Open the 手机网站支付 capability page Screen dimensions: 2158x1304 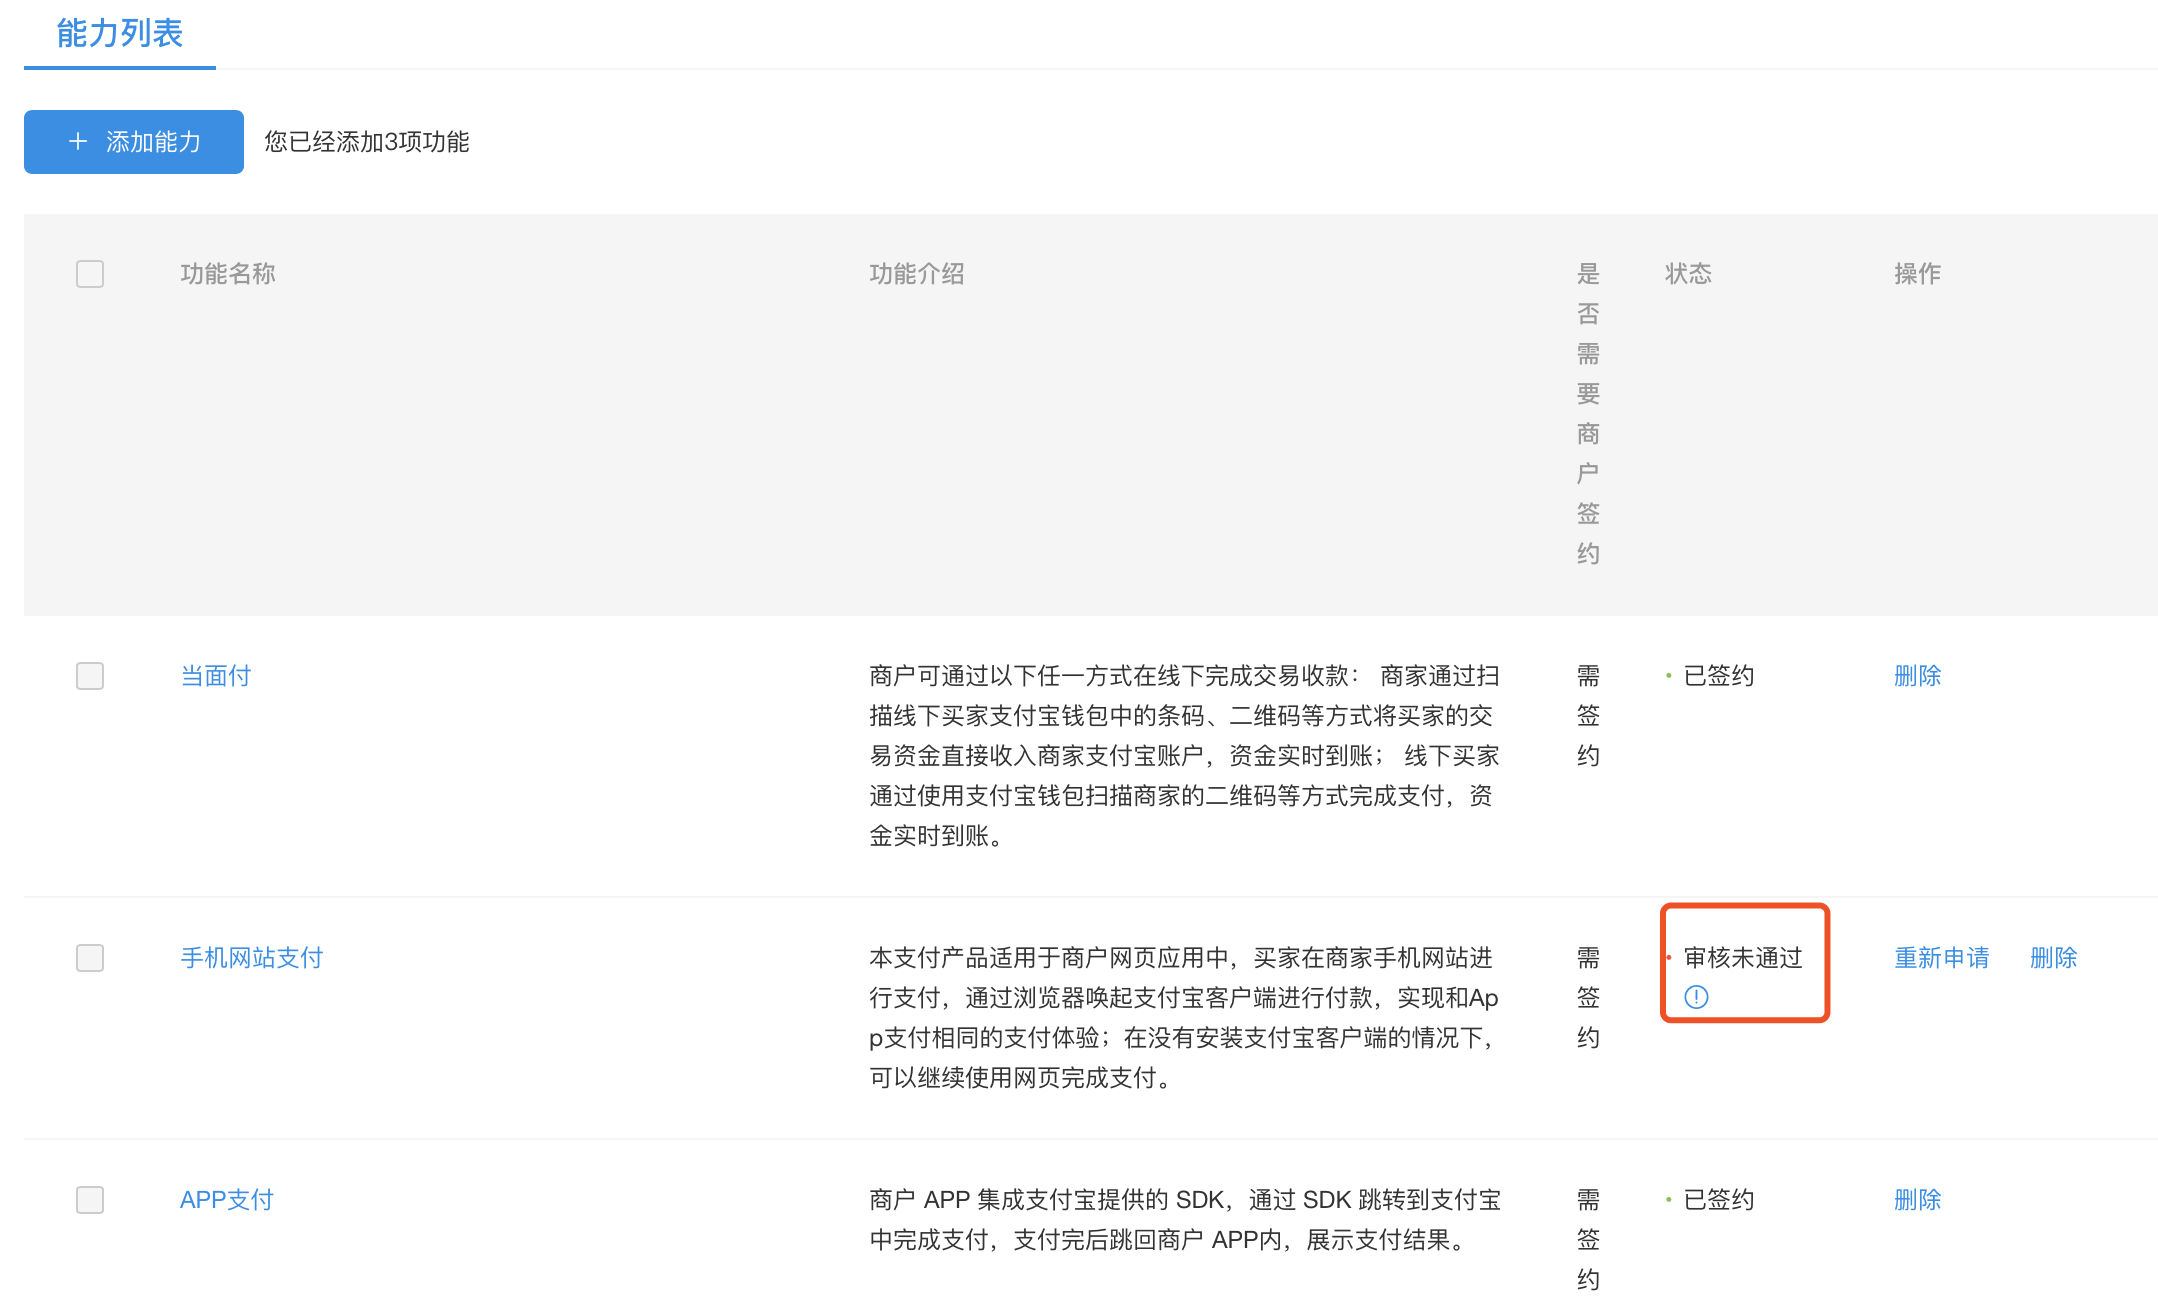pyautogui.click(x=250, y=957)
